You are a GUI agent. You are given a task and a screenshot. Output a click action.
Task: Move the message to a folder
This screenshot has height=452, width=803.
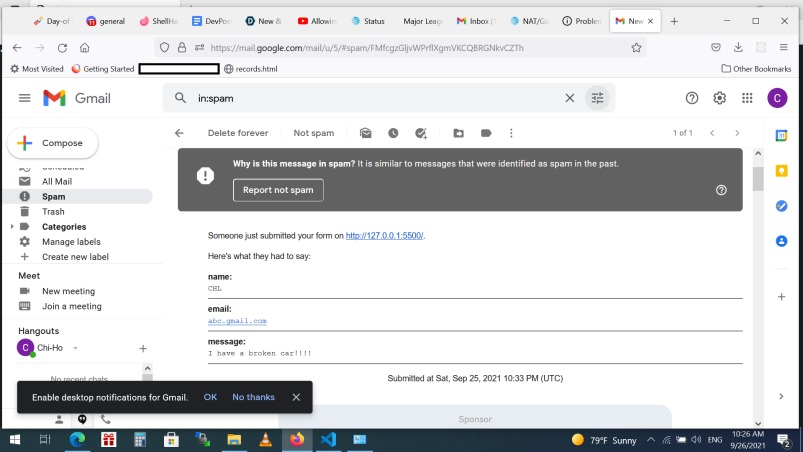(458, 133)
